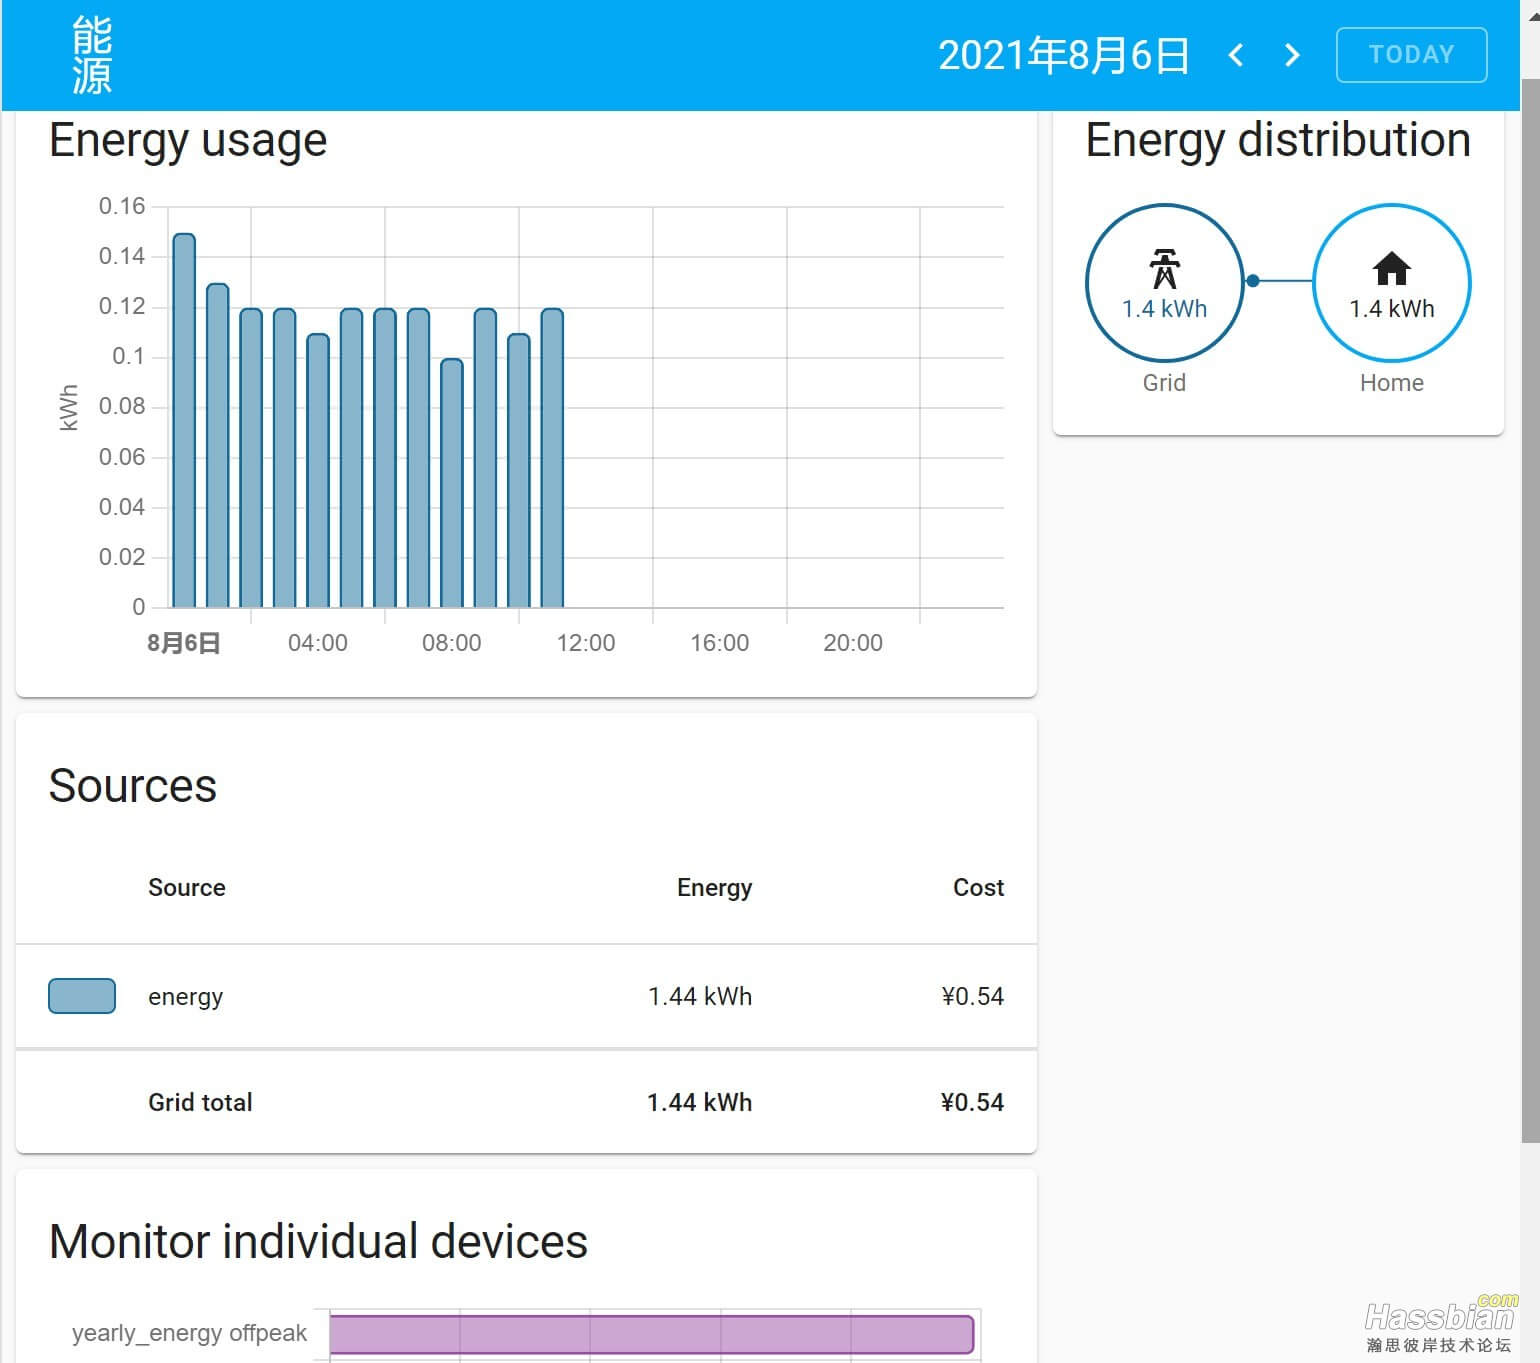Click the Energy distribution heading
The width and height of the screenshot is (1540, 1363).
pyautogui.click(x=1278, y=141)
